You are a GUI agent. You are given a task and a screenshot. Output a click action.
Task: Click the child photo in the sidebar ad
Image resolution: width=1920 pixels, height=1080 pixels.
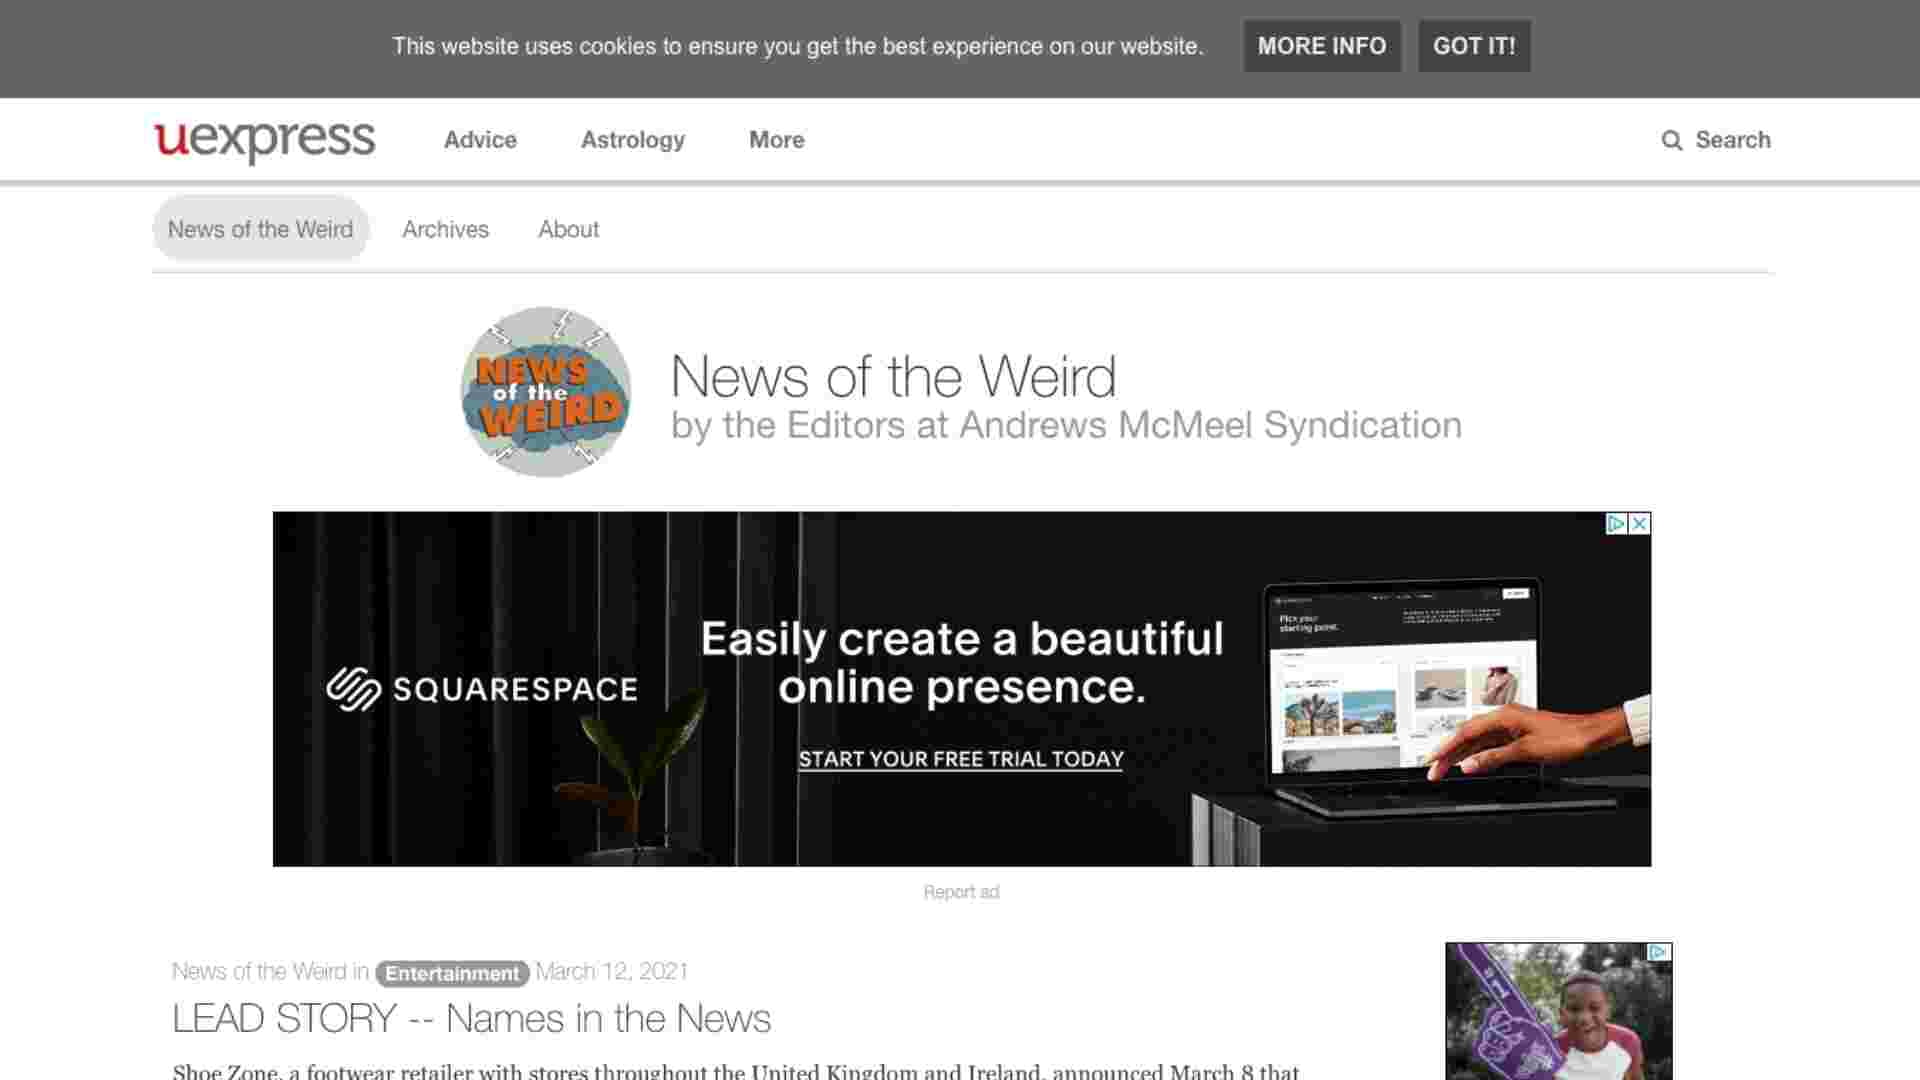[1560, 1020]
